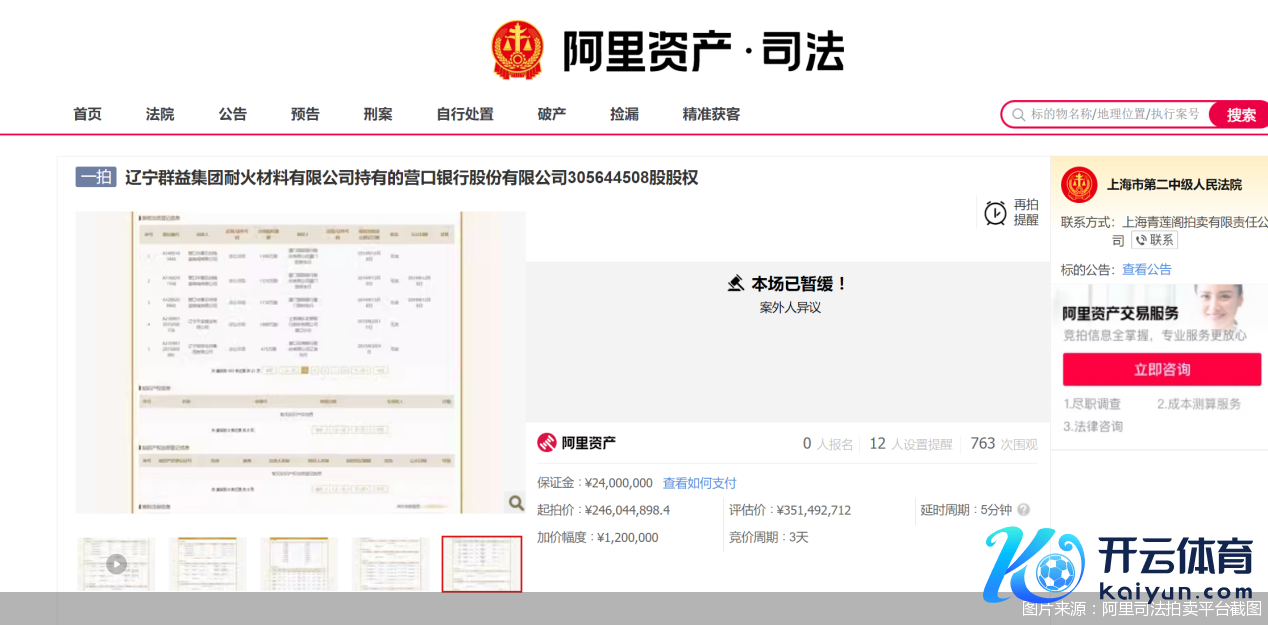Viewport: 1268px width, 625px height.
Task: Click the national emblem logo in the page header
Action: (516, 47)
